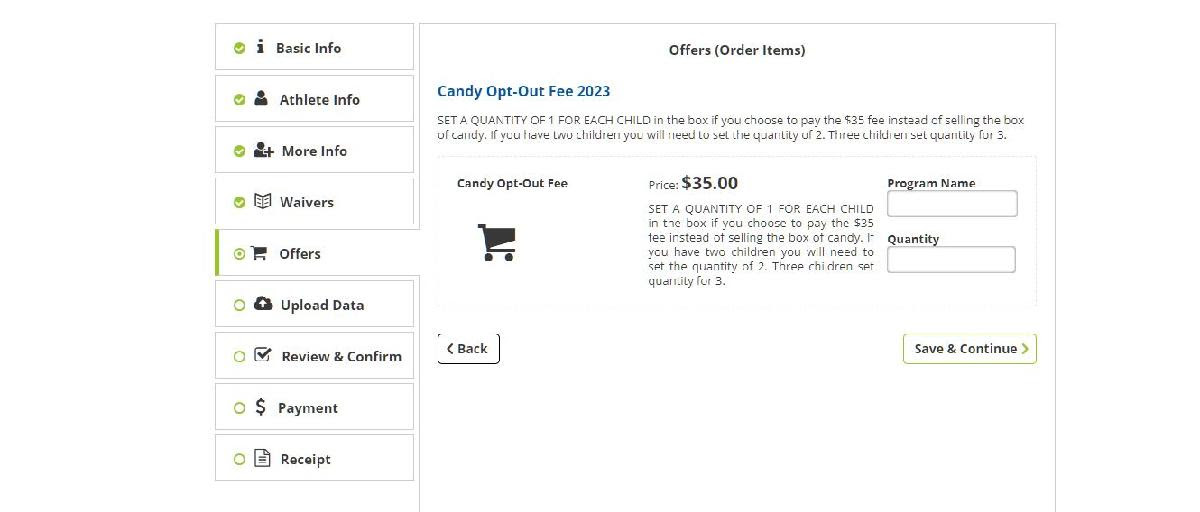Click the Upload Data cloud icon
Viewport: 1200px width, 512px height.
[x=263, y=304]
